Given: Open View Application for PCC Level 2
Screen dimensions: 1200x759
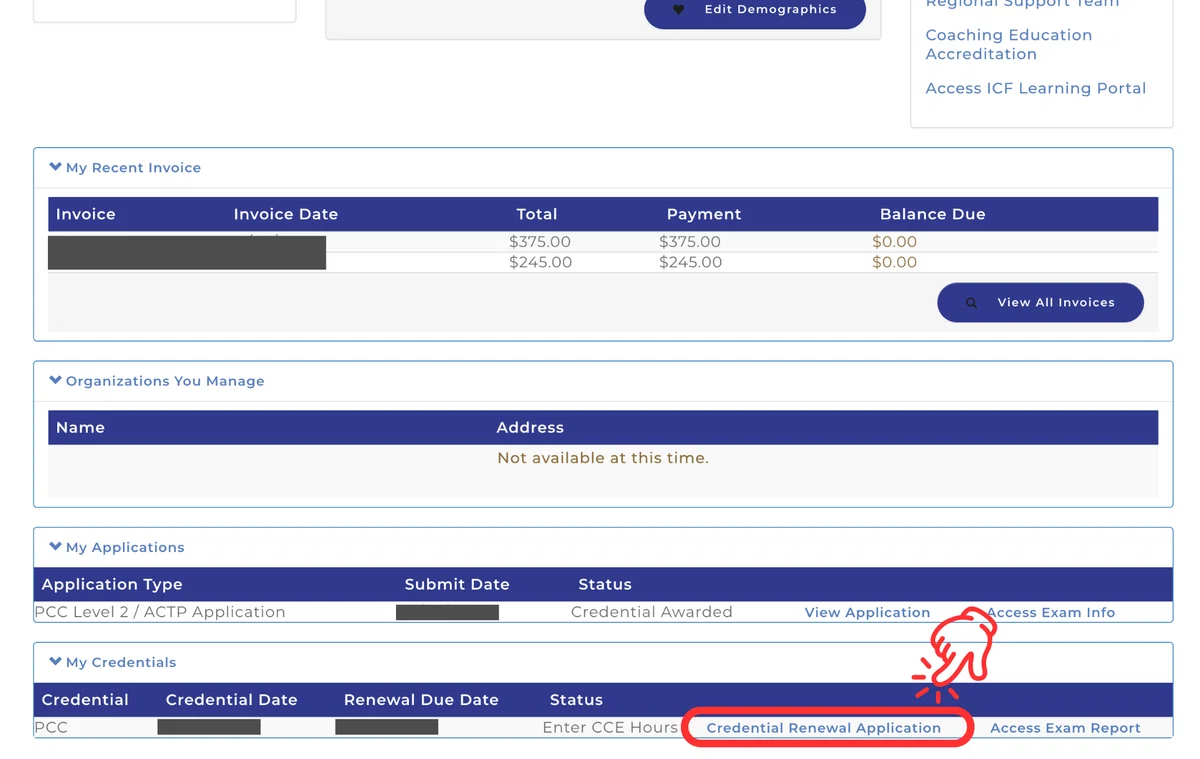Looking at the screenshot, I should pos(867,612).
